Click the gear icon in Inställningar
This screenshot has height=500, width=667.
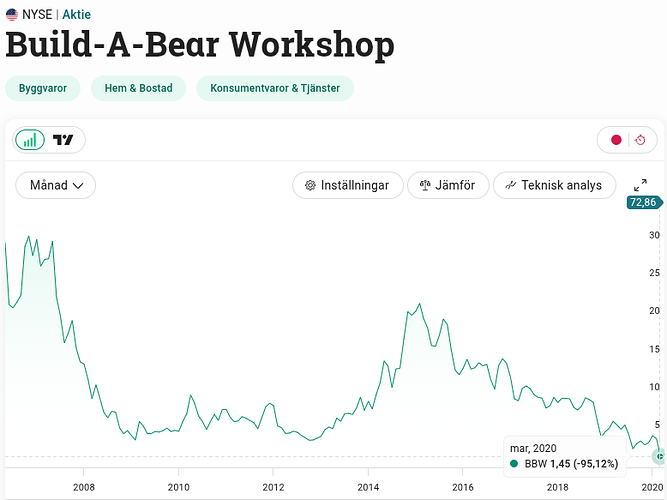[x=311, y=185]
